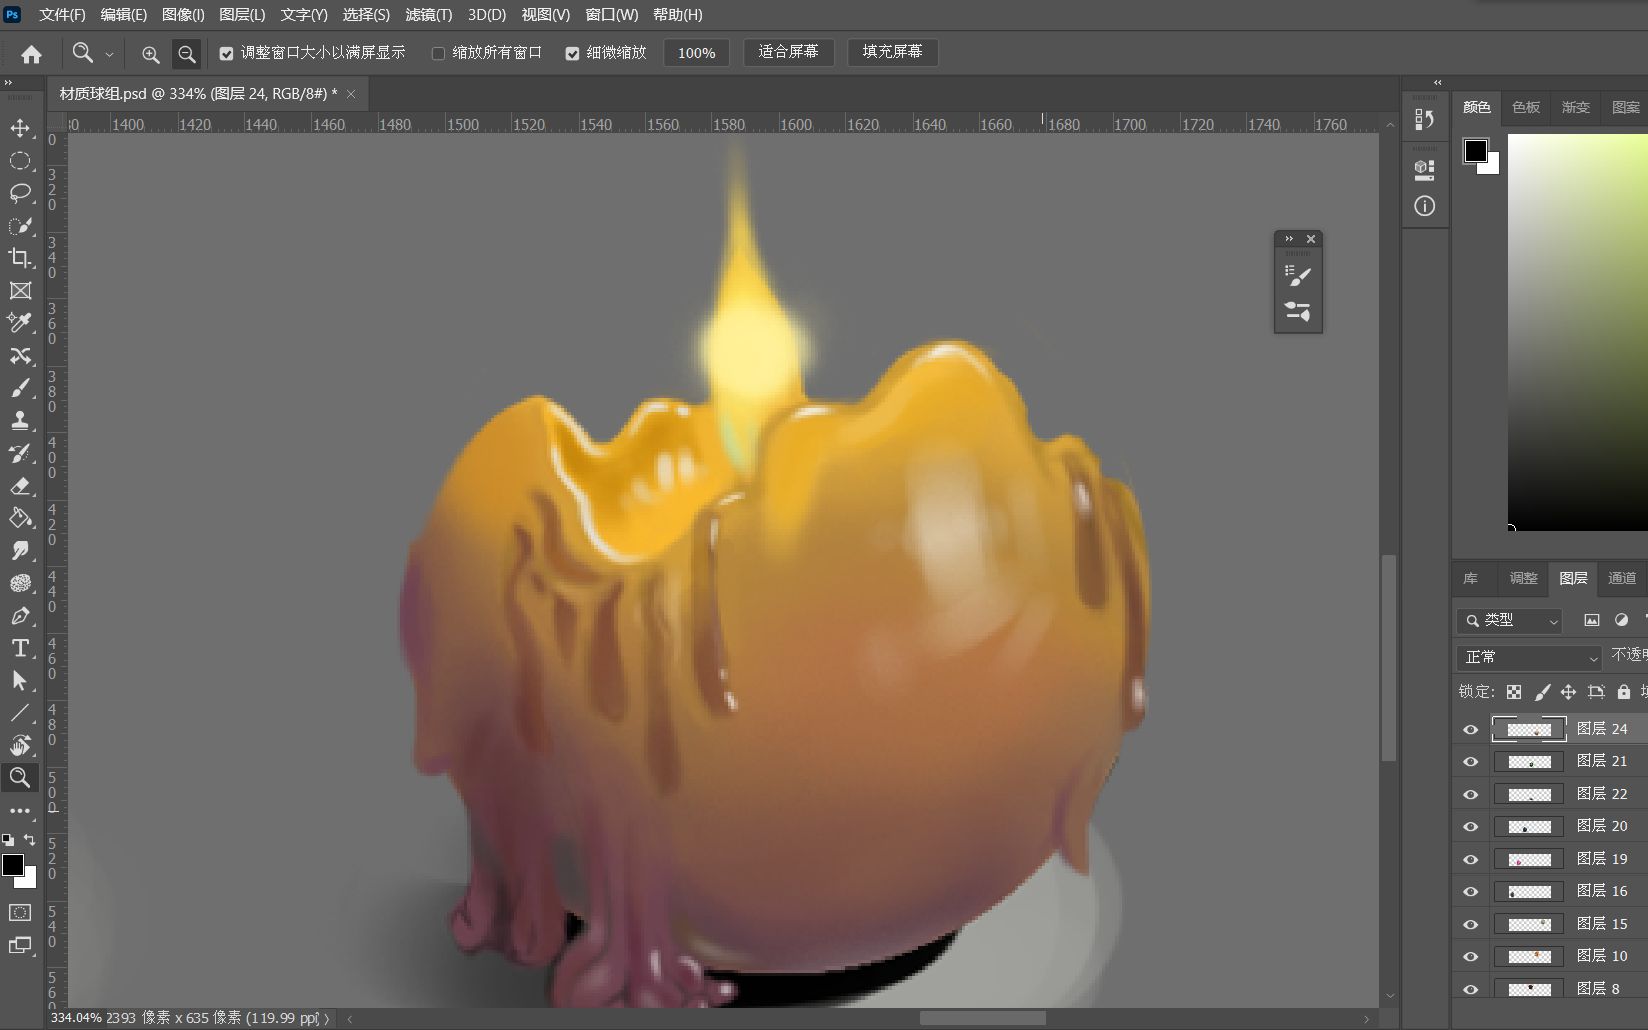Click the 填充屏幕 button
The width and height of the screenshot is (1648, 1030).
click(x=892, y=52)
